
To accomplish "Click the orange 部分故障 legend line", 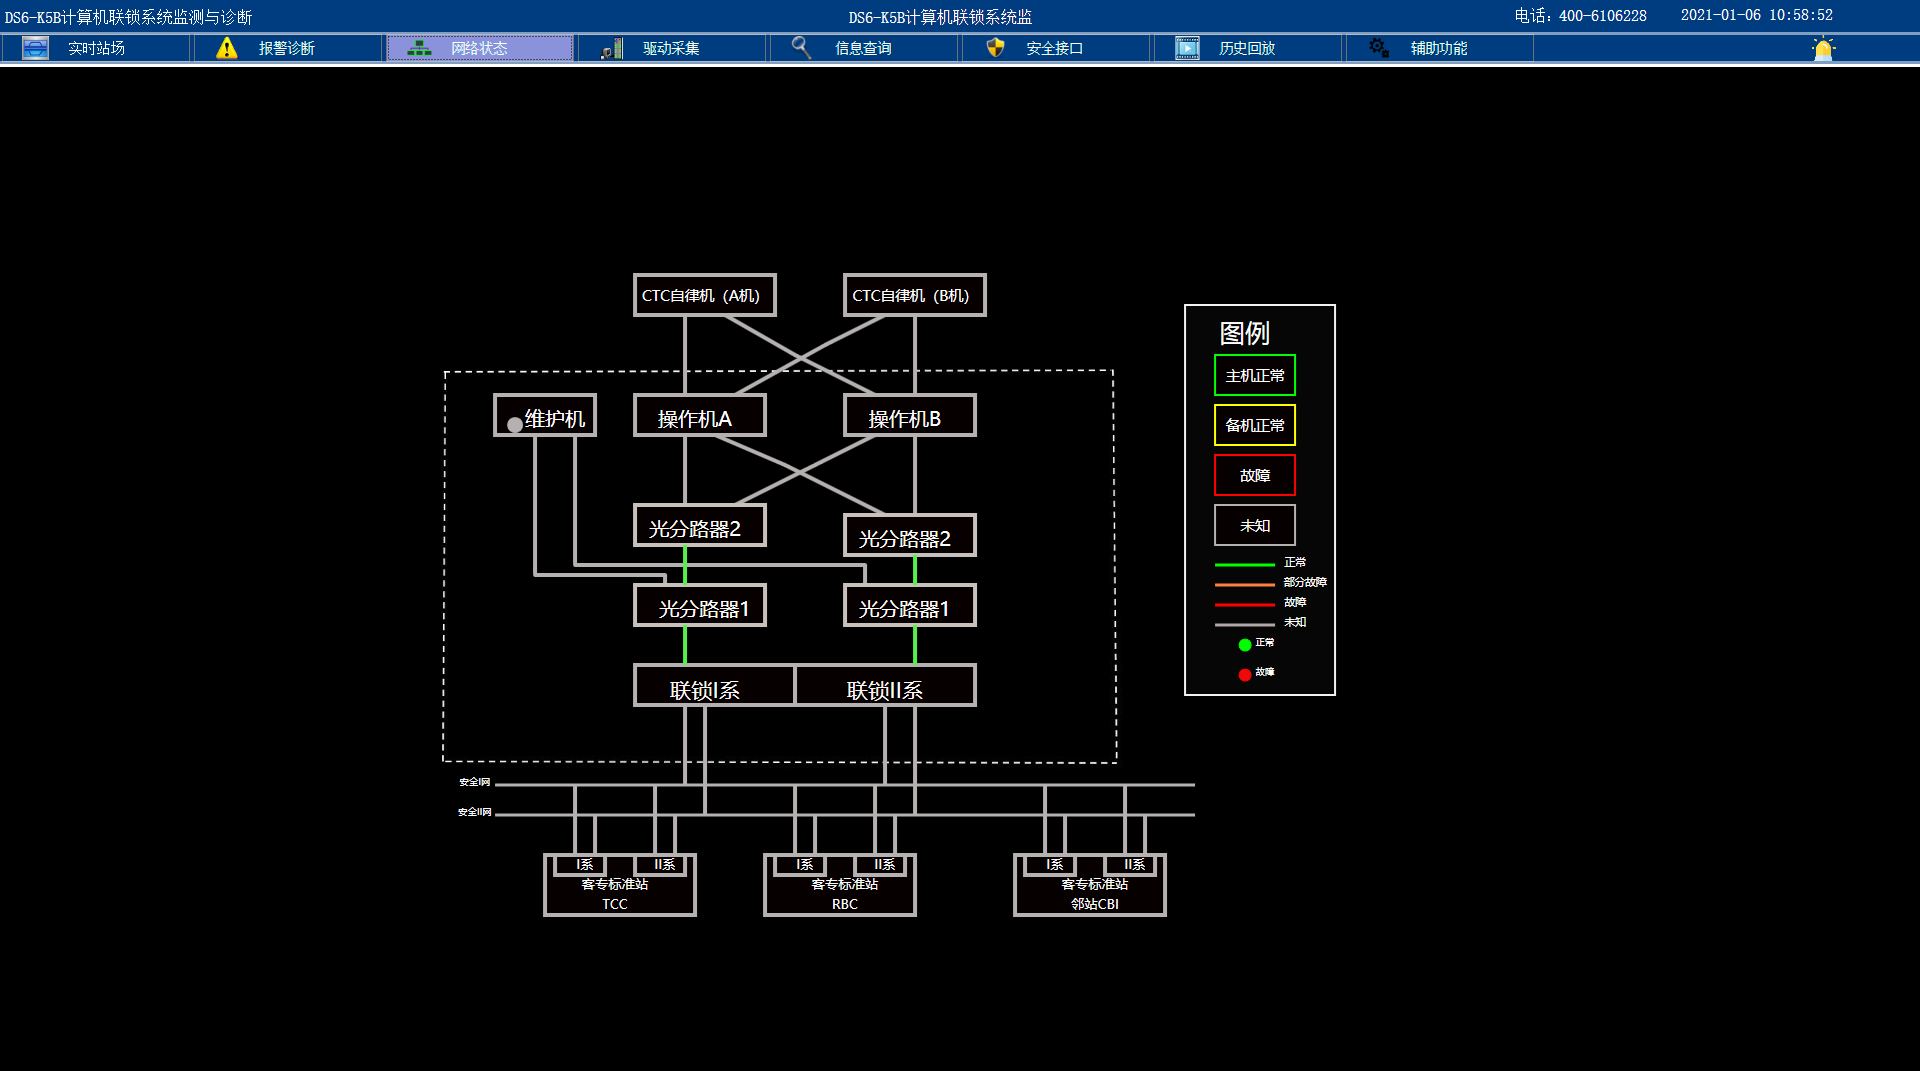I will click(1245, 584).
